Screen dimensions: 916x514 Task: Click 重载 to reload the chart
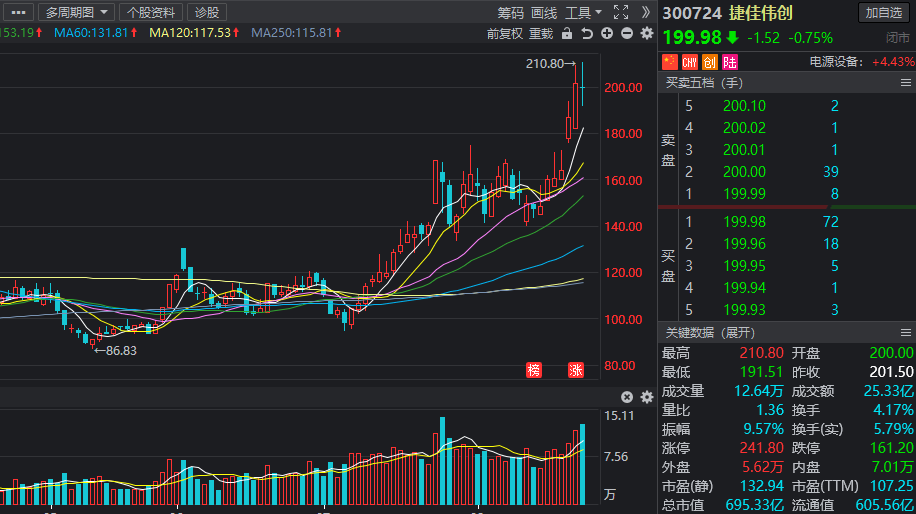540,34
